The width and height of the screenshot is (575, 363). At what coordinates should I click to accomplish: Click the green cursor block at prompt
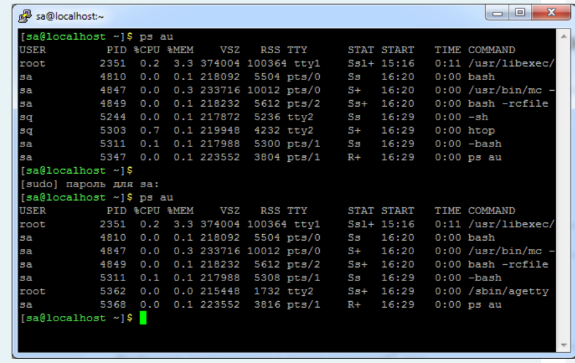[143, 318]
